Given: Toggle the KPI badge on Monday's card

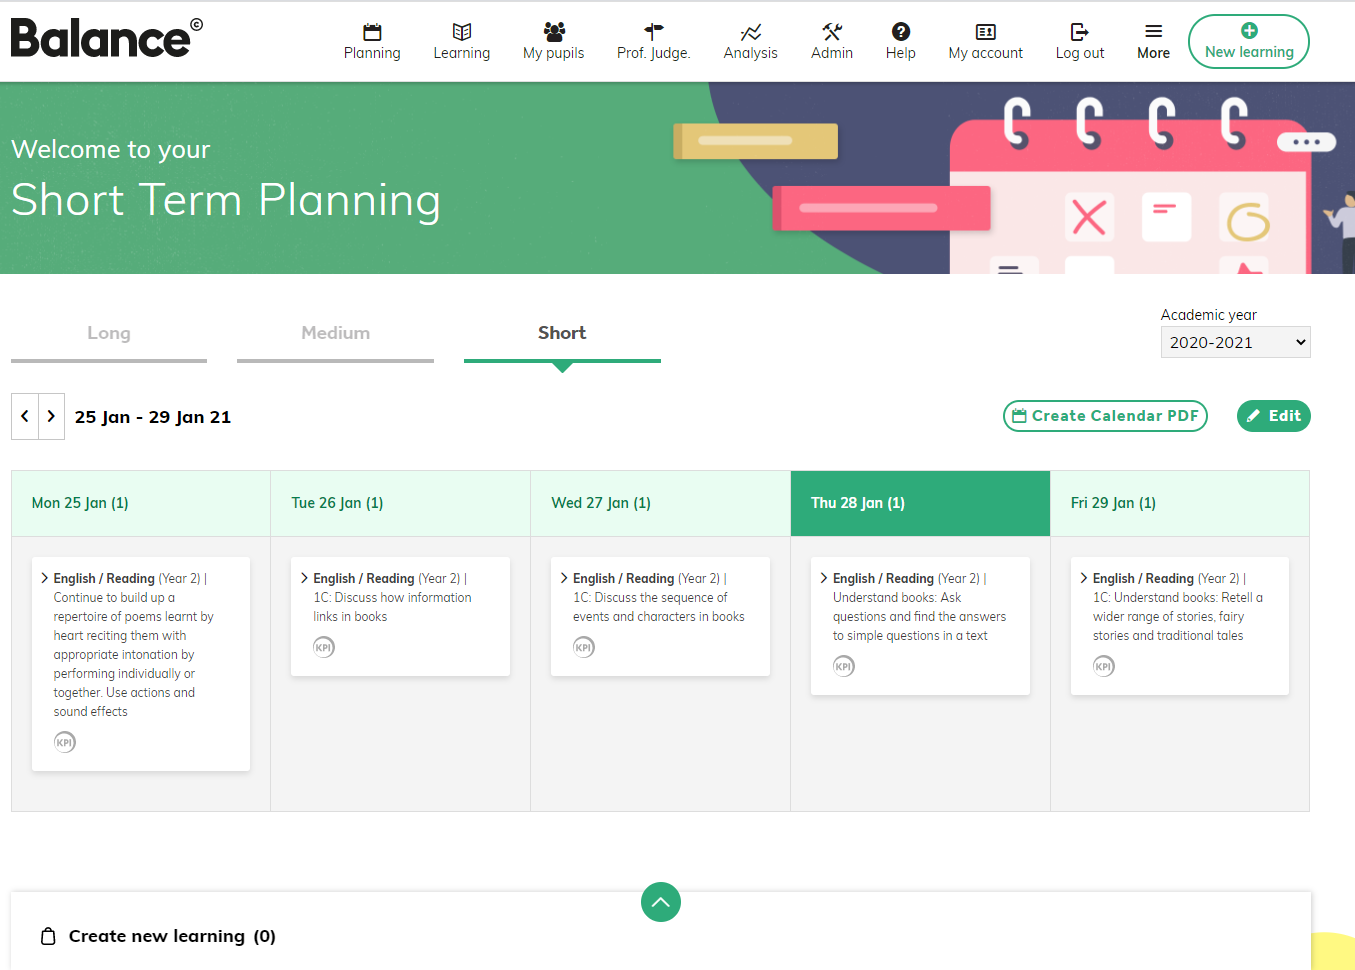Looking at the screenshot, I should (x=65, y=742).
